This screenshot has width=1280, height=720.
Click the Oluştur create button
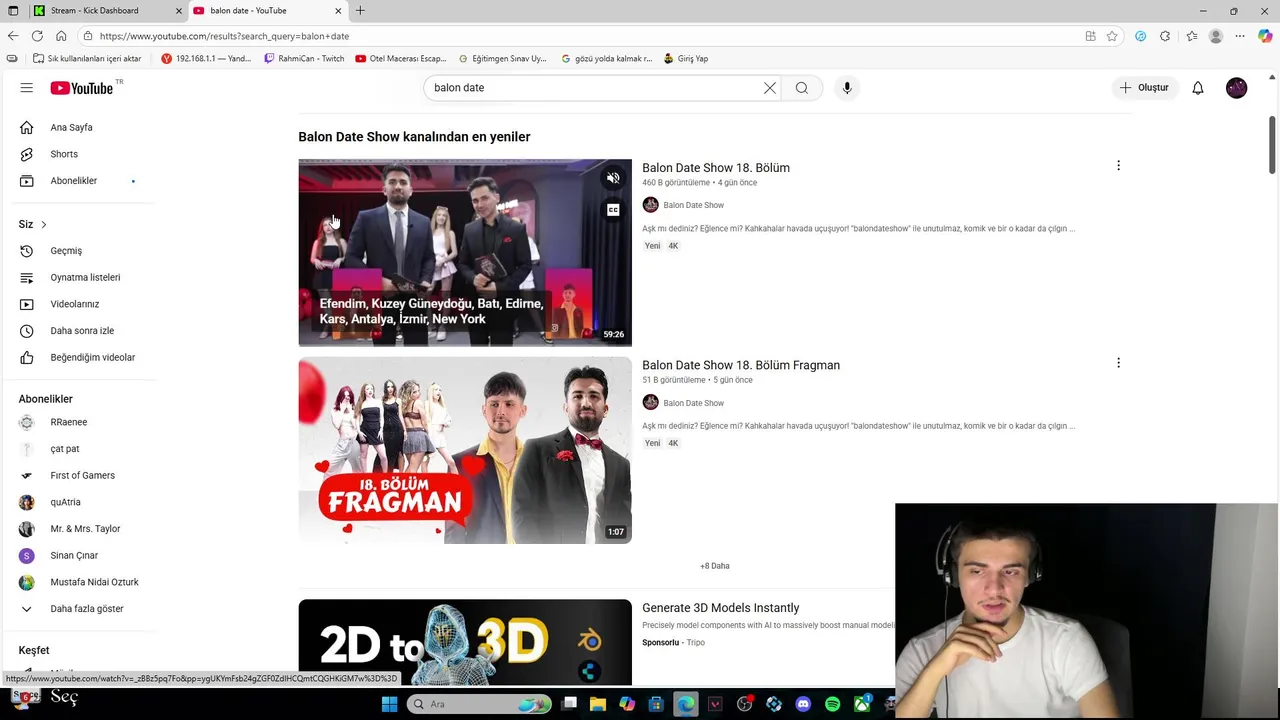(1144, 88)
